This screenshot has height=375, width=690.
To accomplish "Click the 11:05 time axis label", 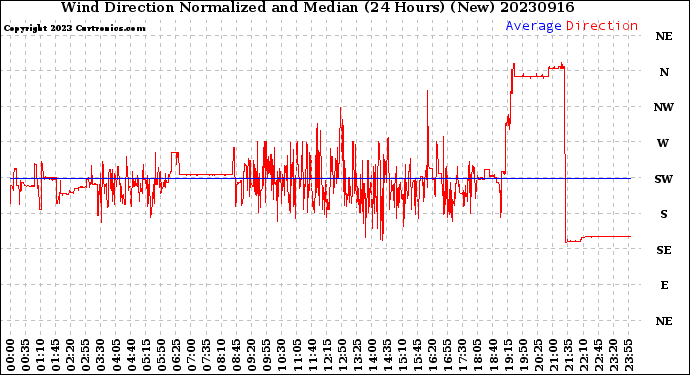I will [x=297, y=355].
